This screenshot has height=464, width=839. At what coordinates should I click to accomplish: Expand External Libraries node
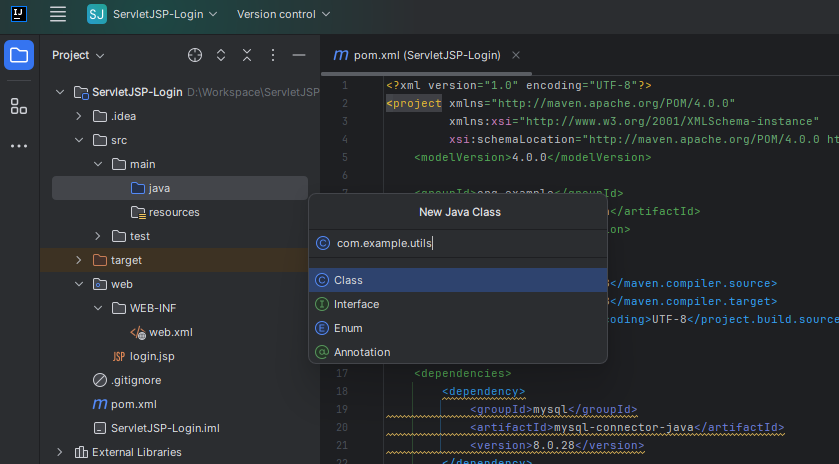(x=60, y=452)
